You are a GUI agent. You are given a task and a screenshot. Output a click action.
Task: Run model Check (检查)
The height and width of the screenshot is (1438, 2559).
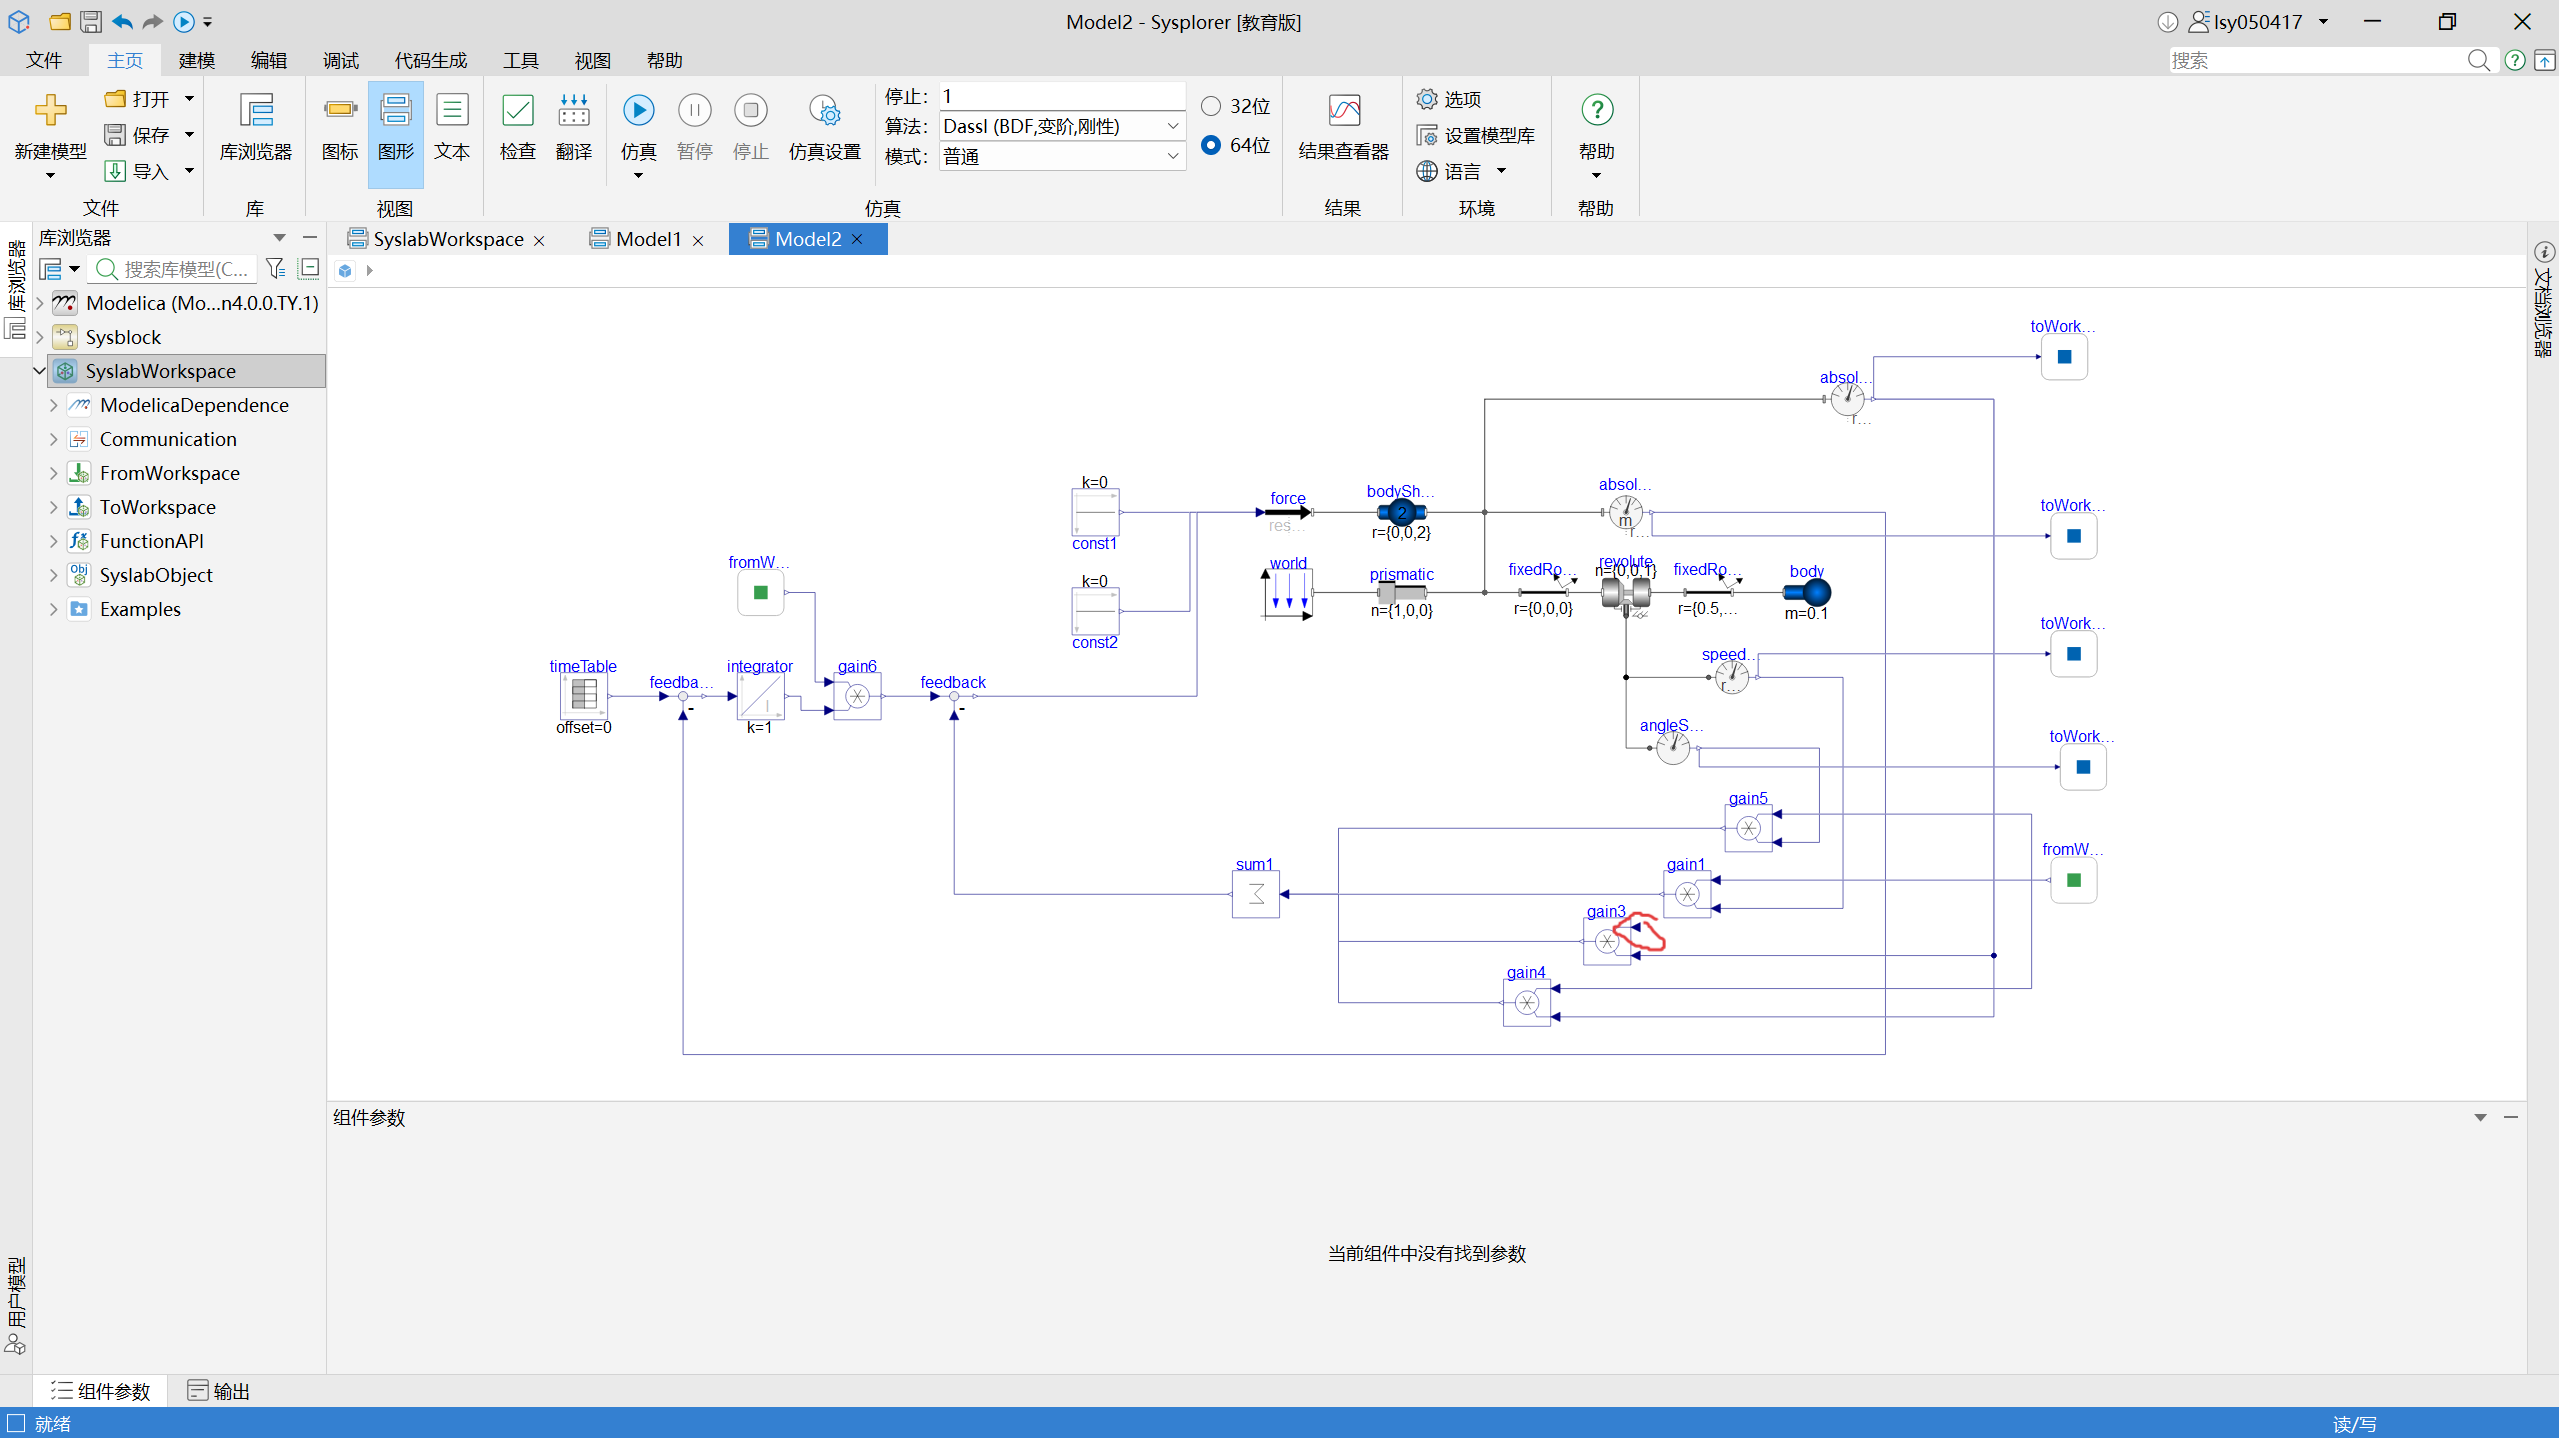[x=518, y=127]
